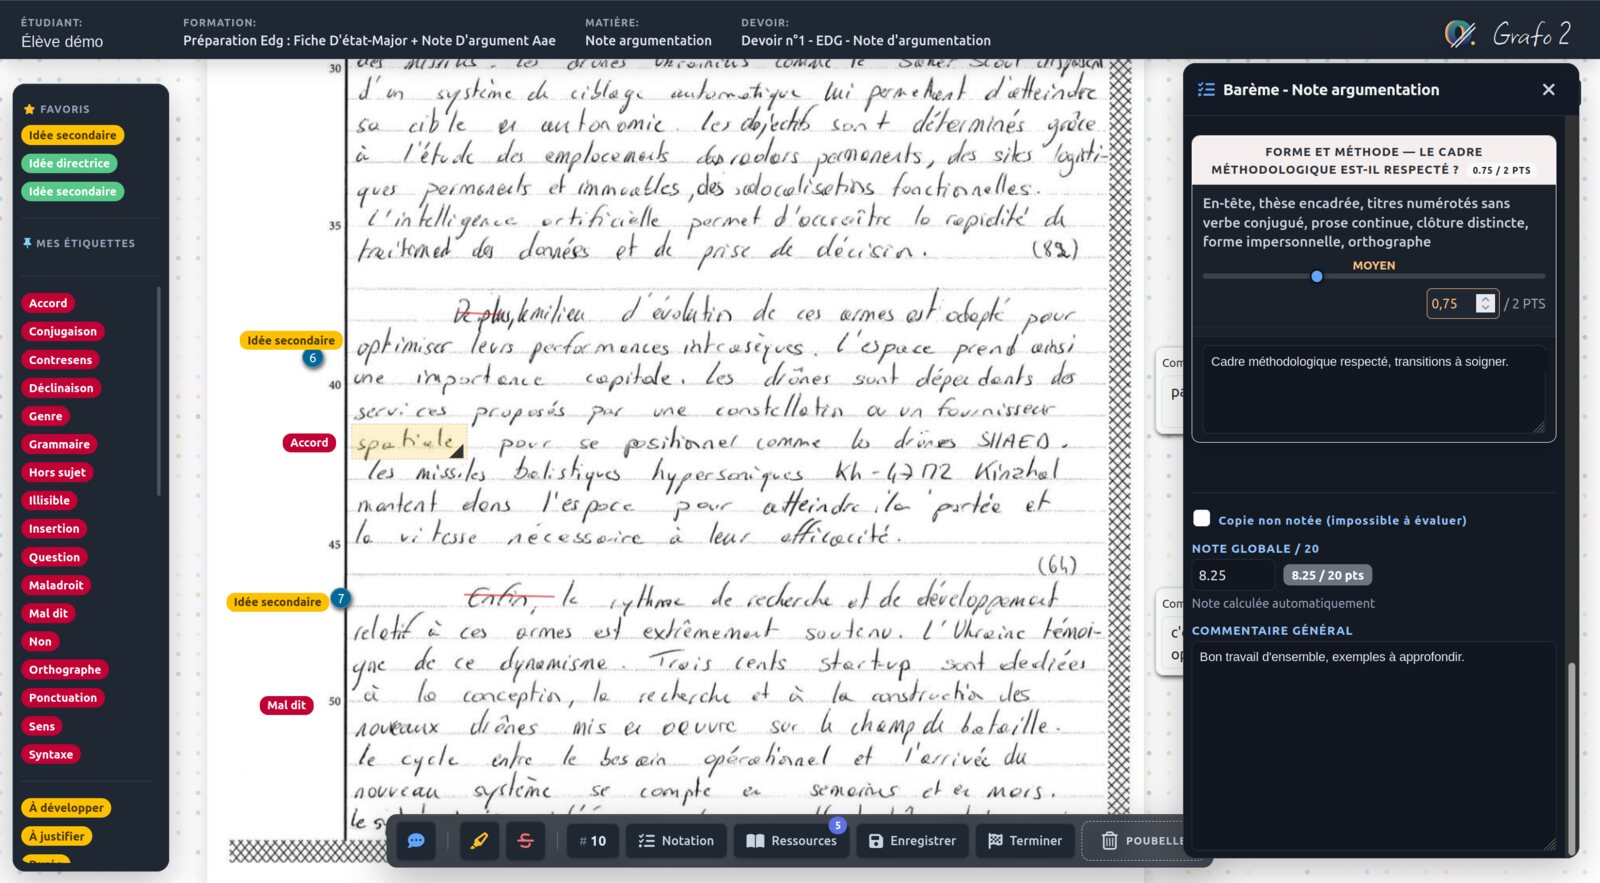Click annotation marker number 7
This screenshot has width=1600, height=883.
coord(341,599)
